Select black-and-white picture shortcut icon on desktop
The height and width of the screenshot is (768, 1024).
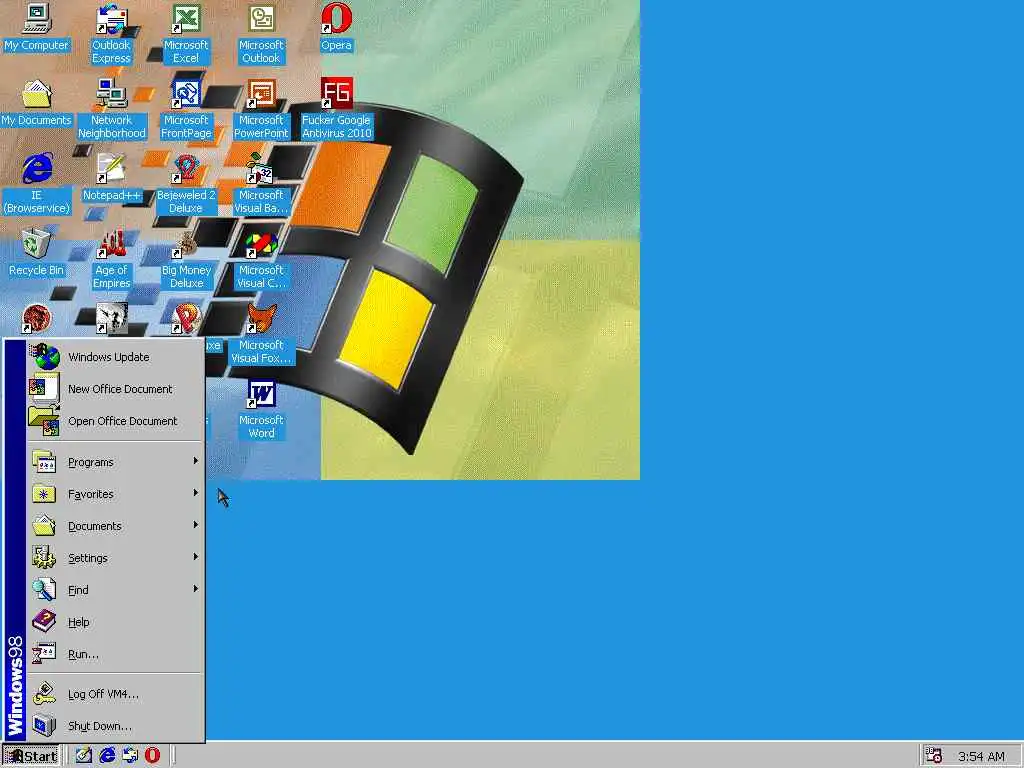tap(112, 319)
